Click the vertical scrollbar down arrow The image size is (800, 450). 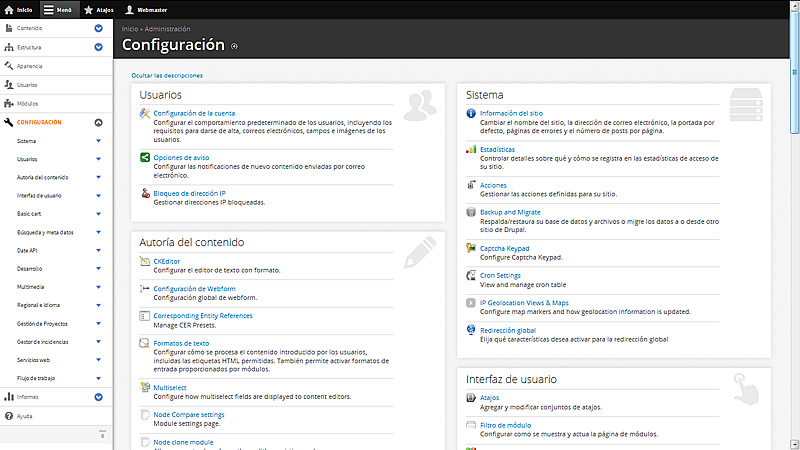tap(795, 444)
